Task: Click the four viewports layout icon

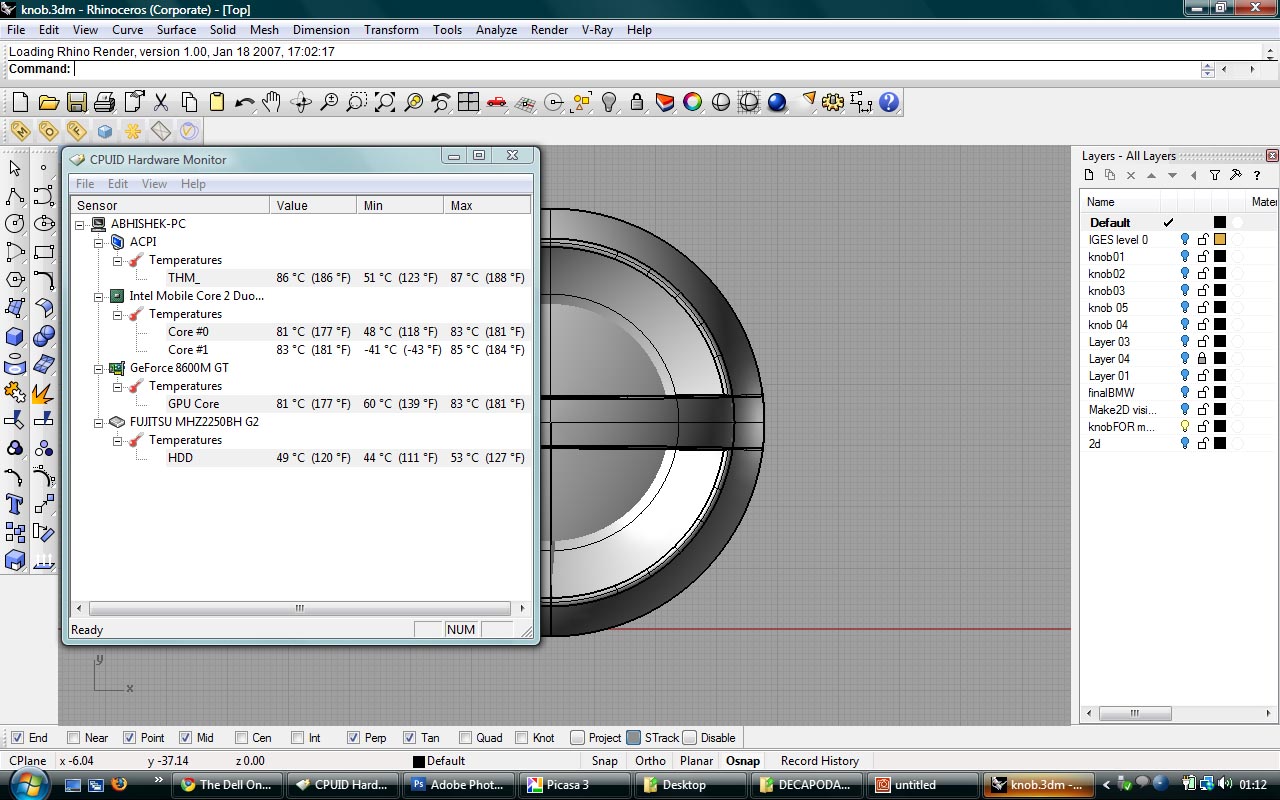Action: coord(468,102)
